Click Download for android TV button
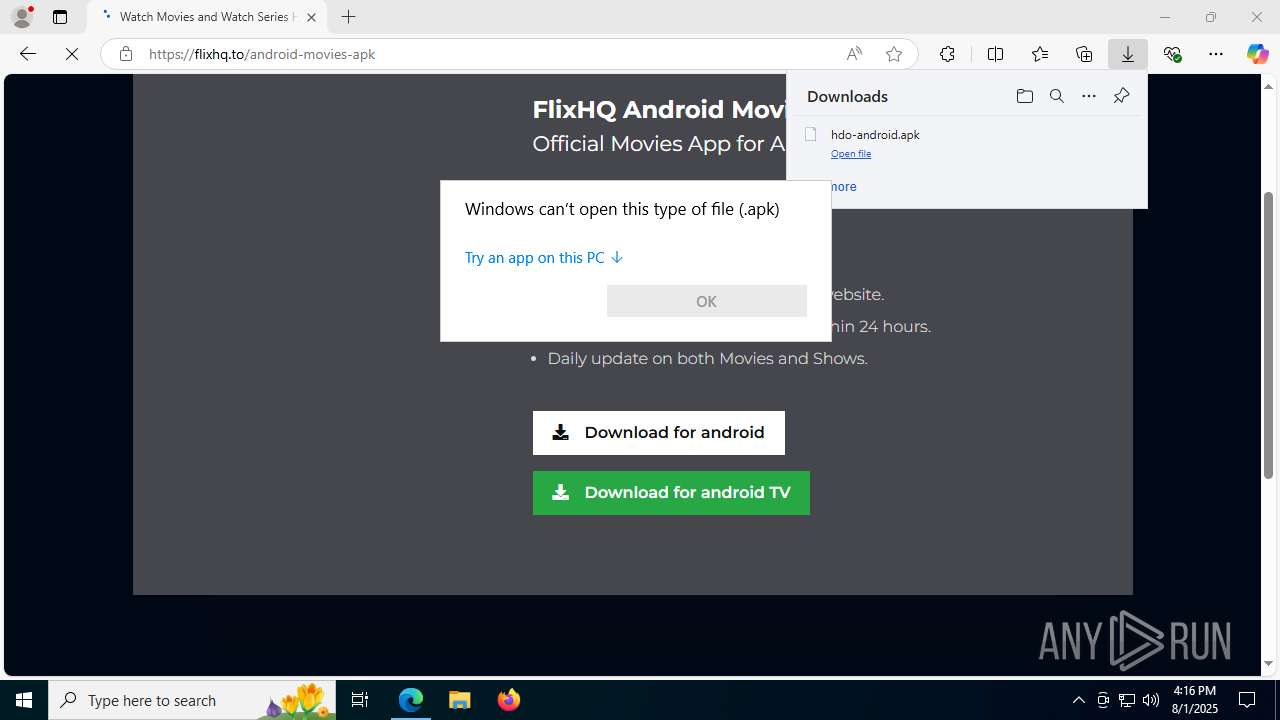Image resolution: width=1280 pixels, height=720 pixels. point(671,493)
